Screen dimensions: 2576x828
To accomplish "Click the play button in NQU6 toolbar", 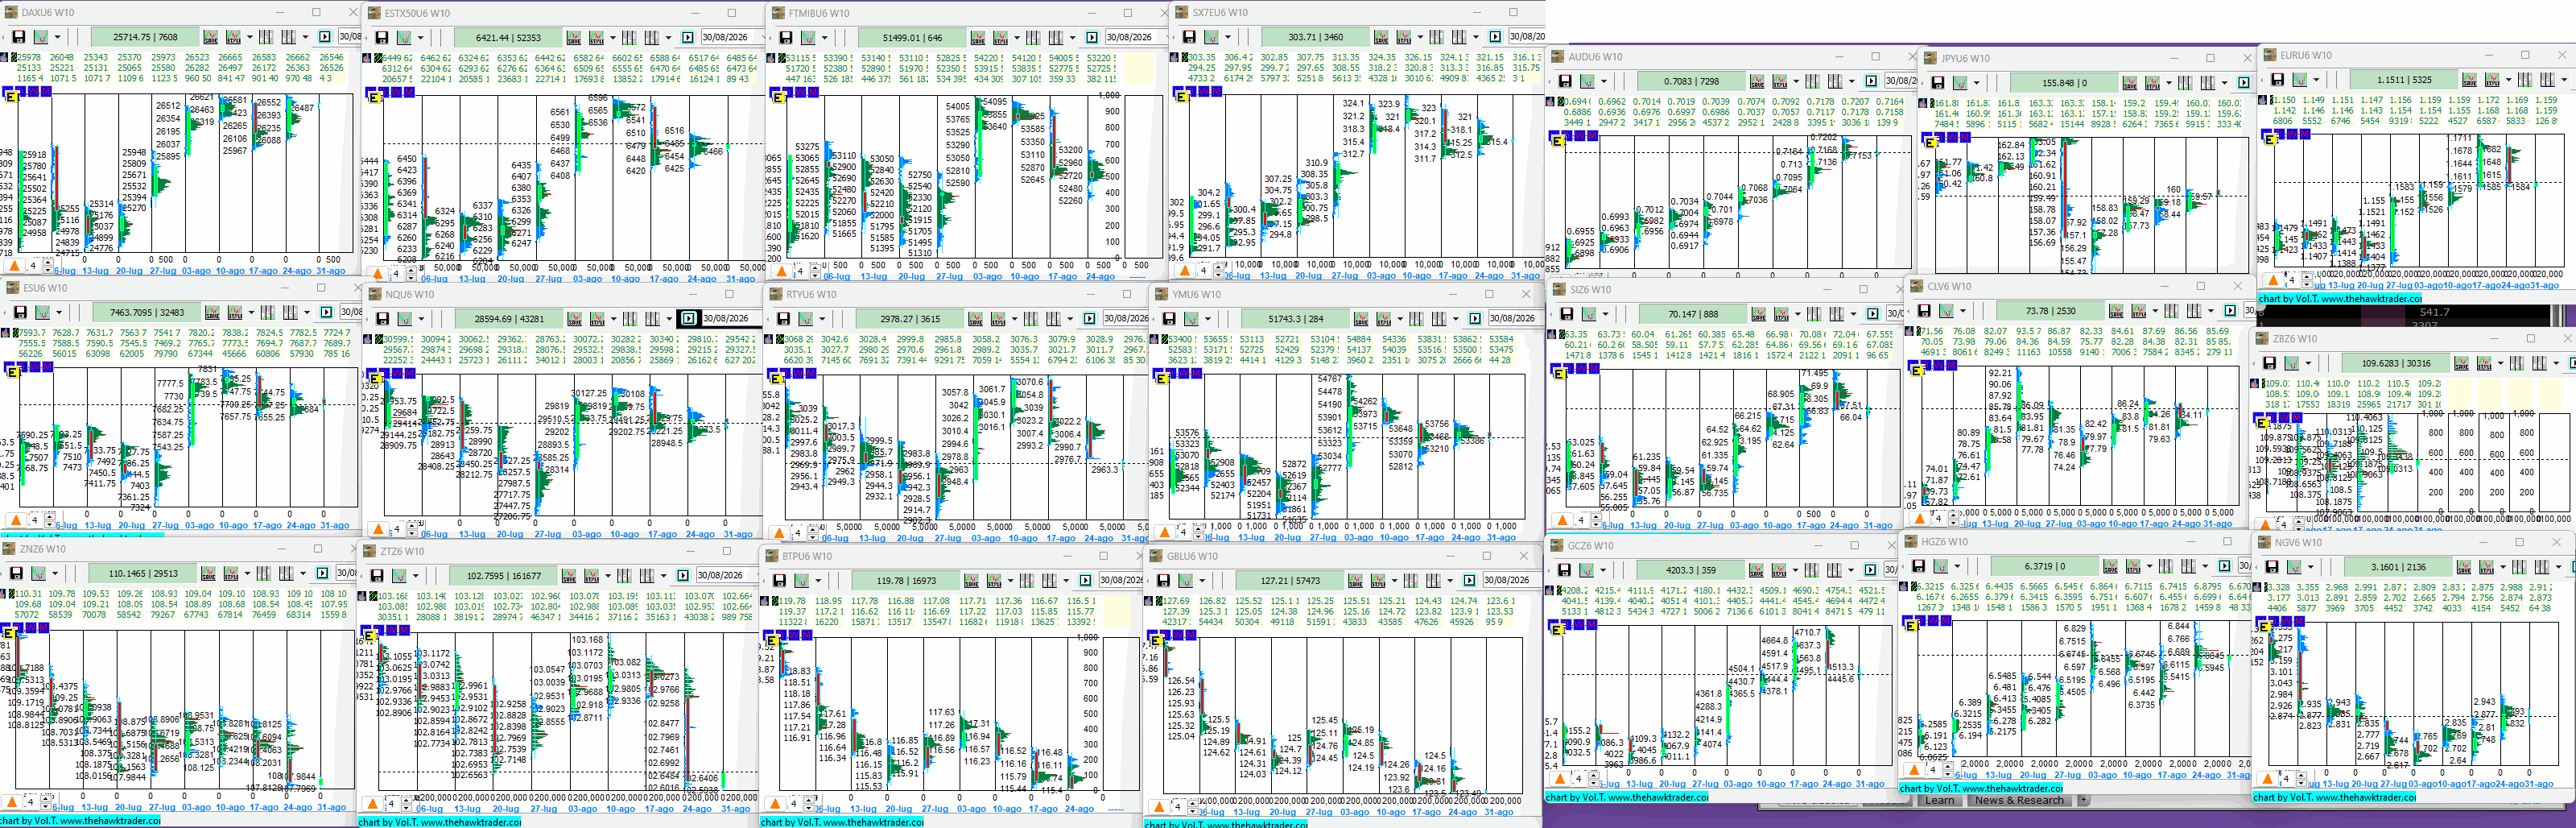I will (x=688, y=319).
